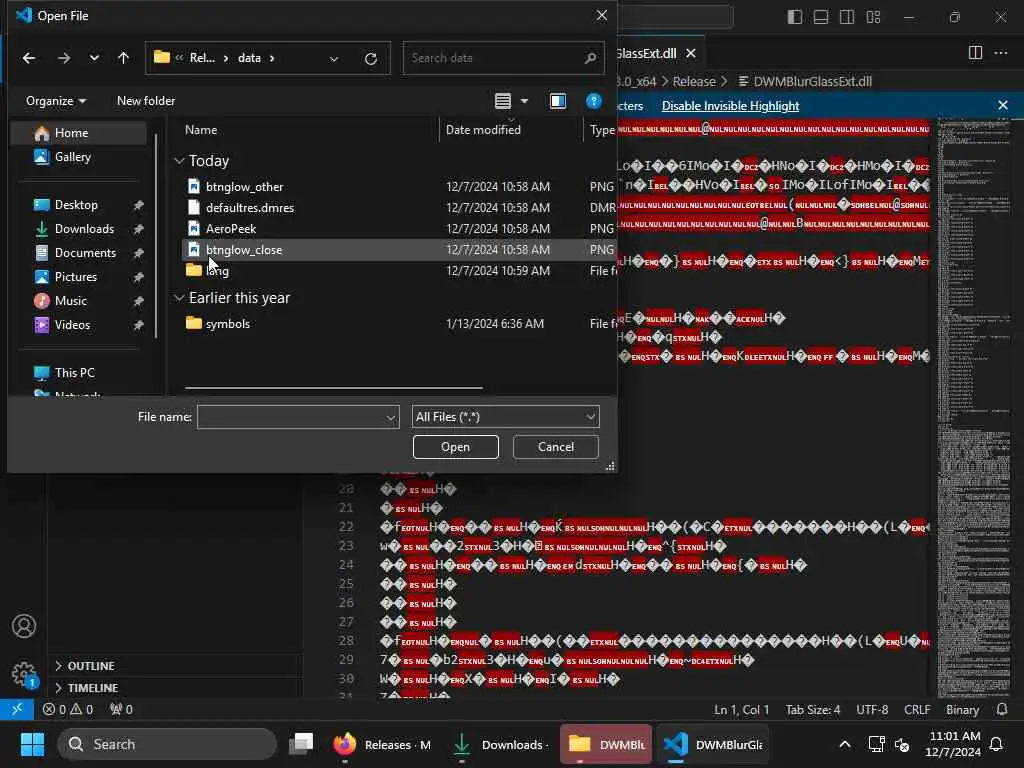Change file view layout icon
Viewport: 1024px width, 768px height.
503,101
